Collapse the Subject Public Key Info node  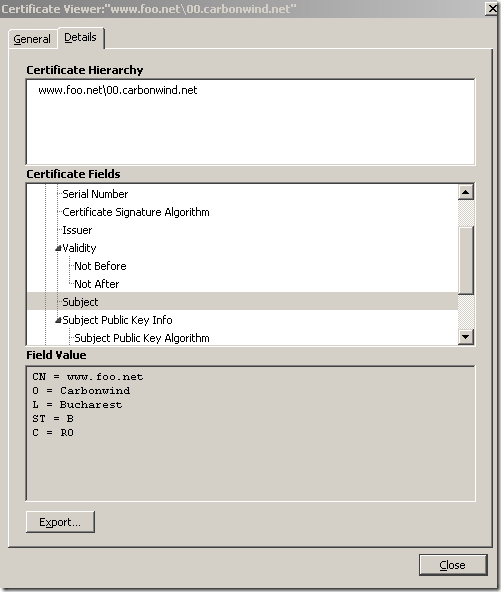coord(58,321)
